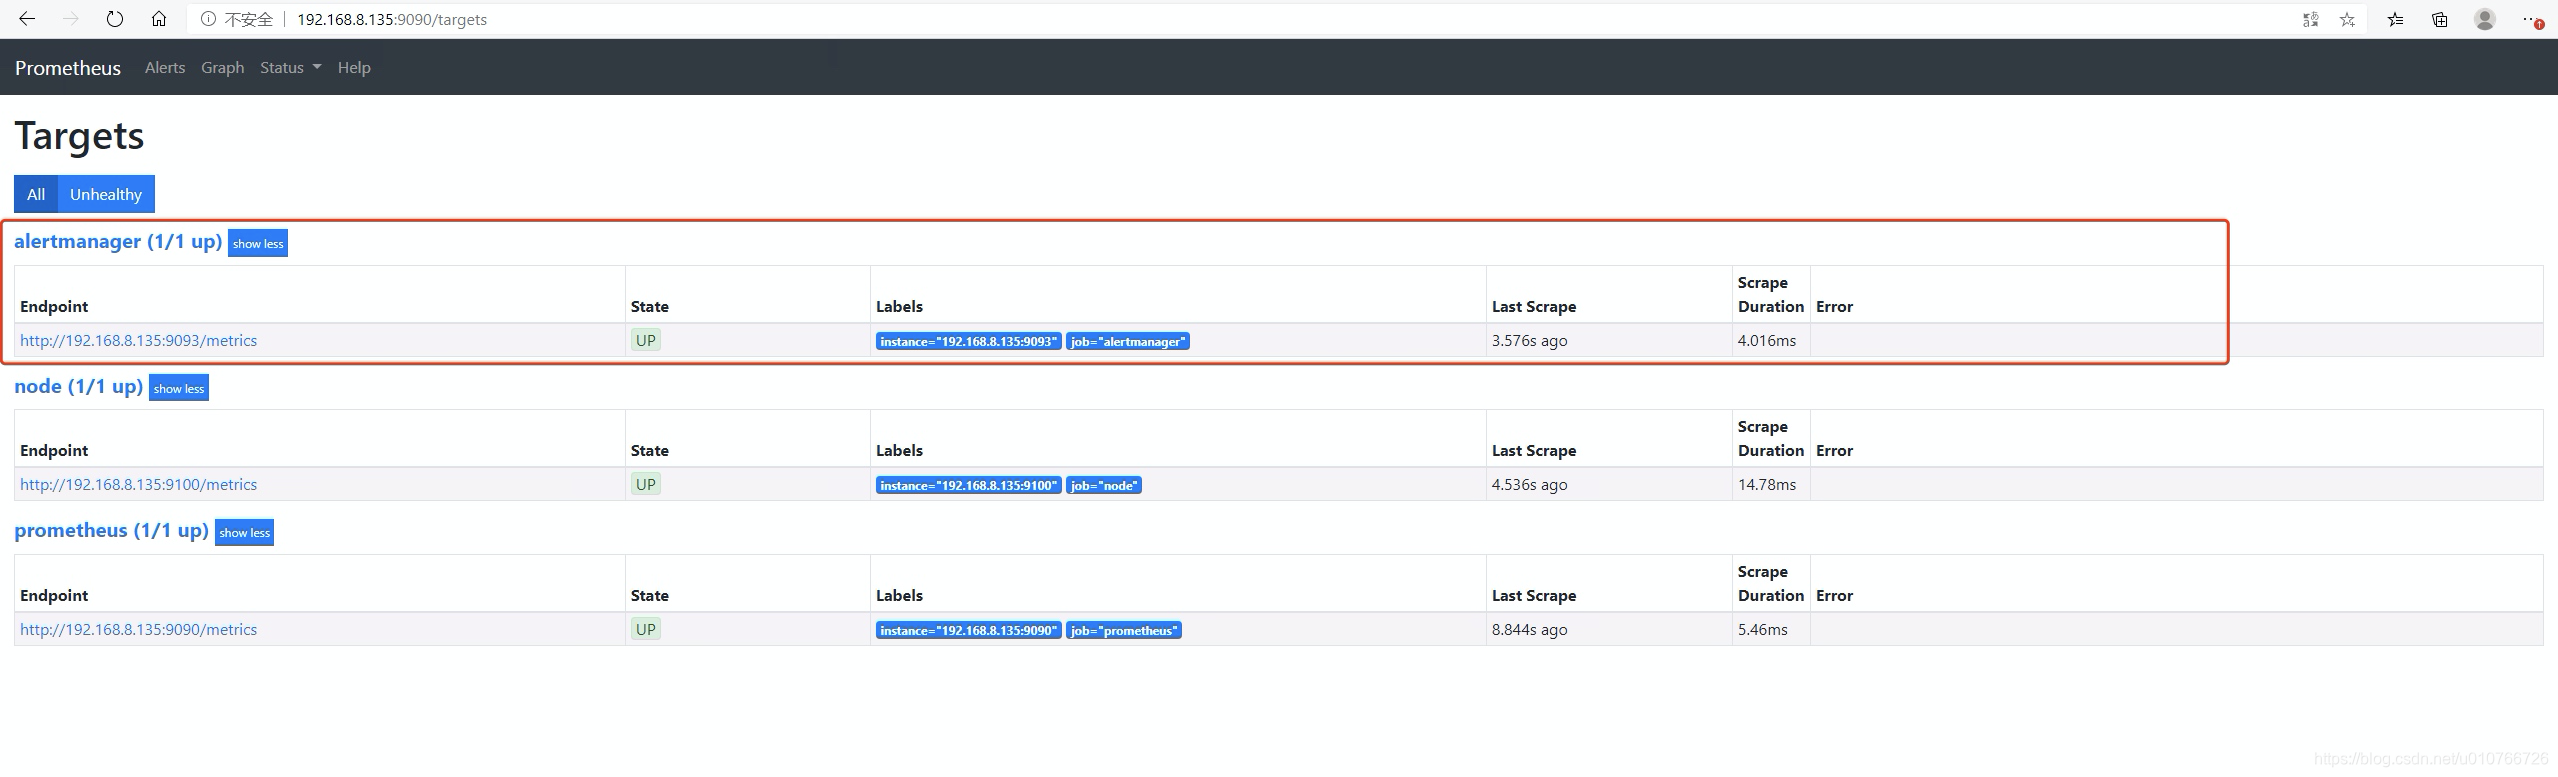This screenshot has width=2558, height=777.
Task: Open the Graph page
Action: (x=222, y=67)
